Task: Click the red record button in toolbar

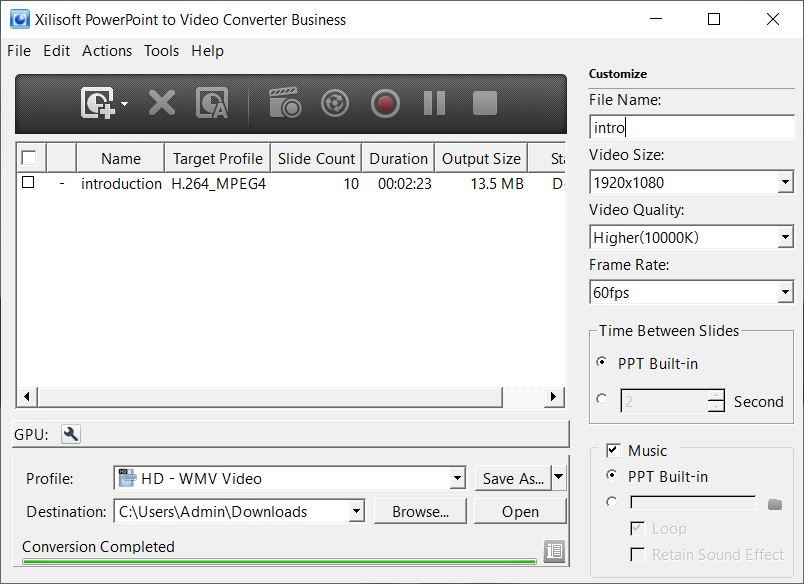Action: tap(385, 103)
